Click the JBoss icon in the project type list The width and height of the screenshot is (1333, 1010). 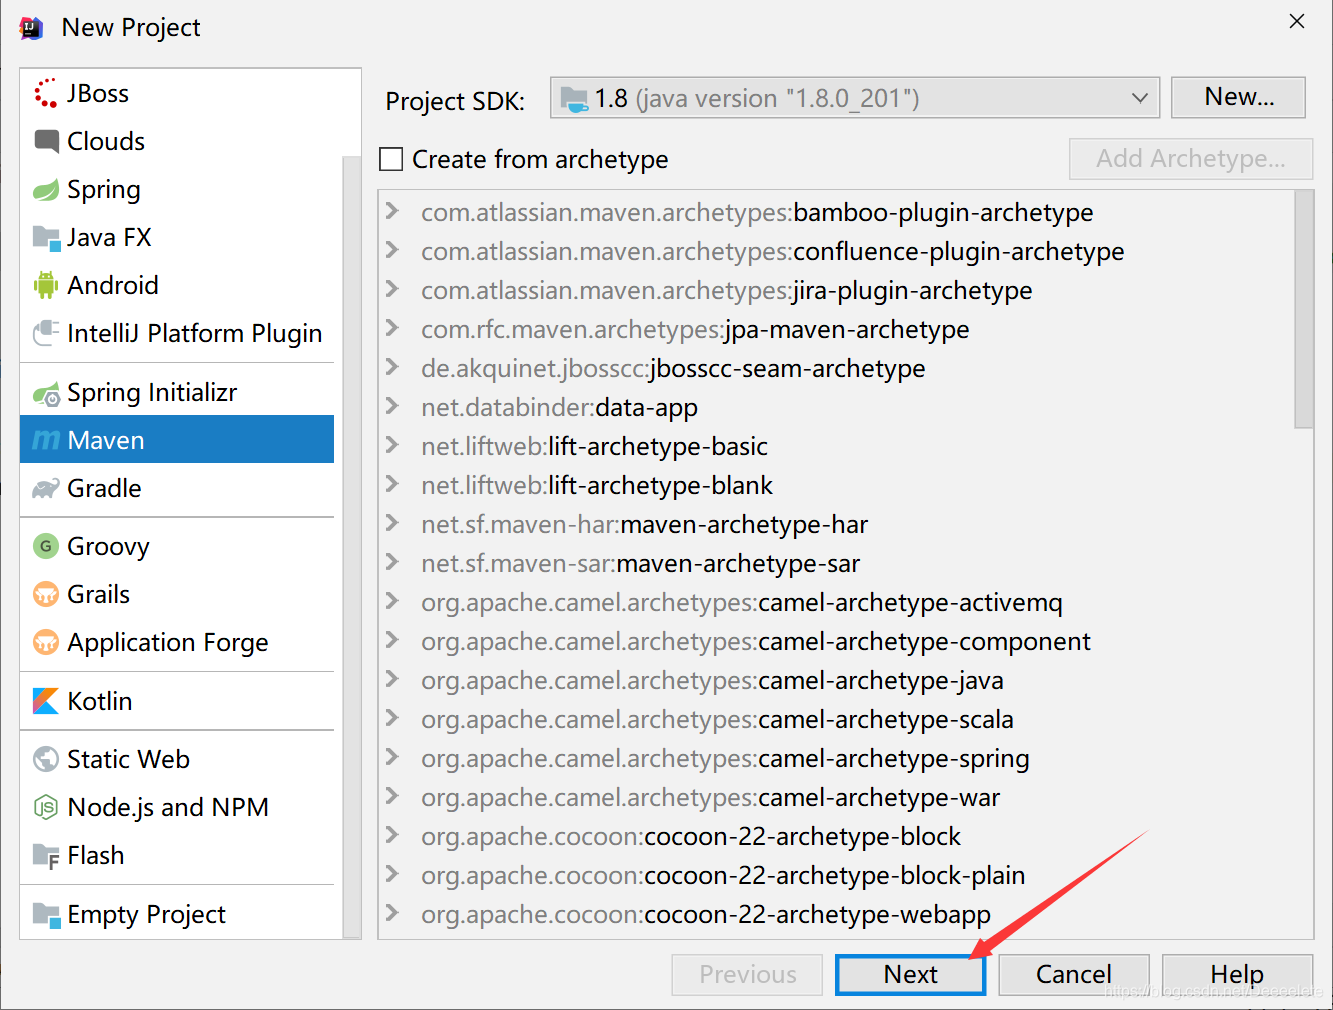point(46,93)
